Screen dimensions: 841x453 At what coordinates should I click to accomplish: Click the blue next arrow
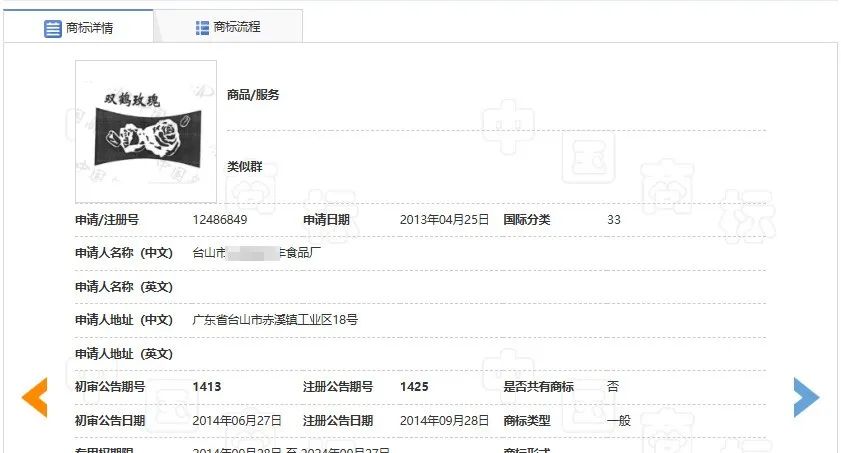tap(806, 397)
